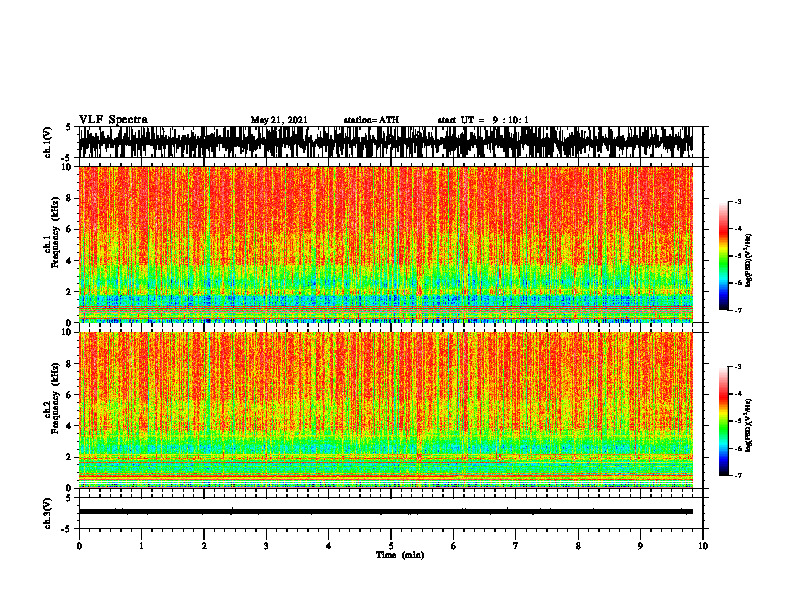Viewport: 792px width, 612px height.
Task: Click the 10 minute tick label on time axis
Action: (703, 546)
